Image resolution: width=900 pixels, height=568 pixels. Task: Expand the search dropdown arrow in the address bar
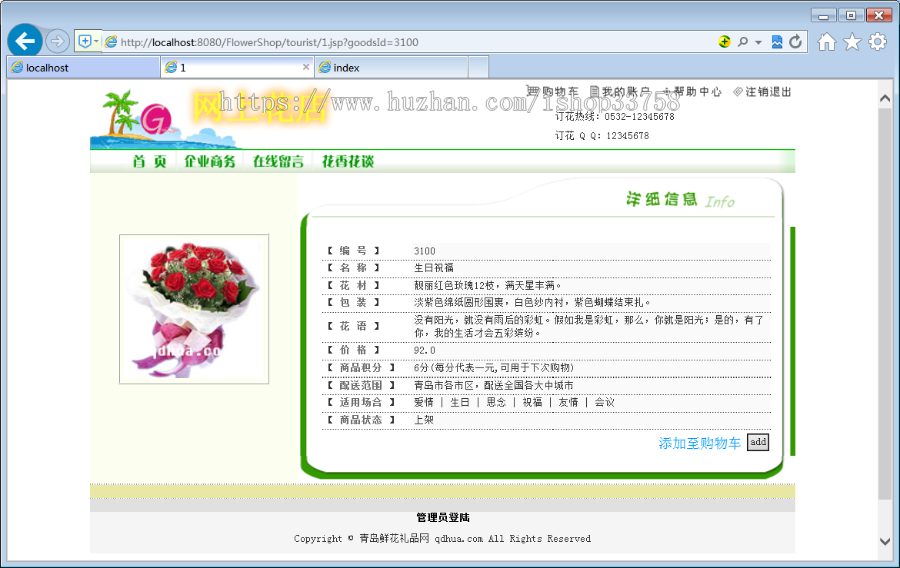click(x=758, y=42)
